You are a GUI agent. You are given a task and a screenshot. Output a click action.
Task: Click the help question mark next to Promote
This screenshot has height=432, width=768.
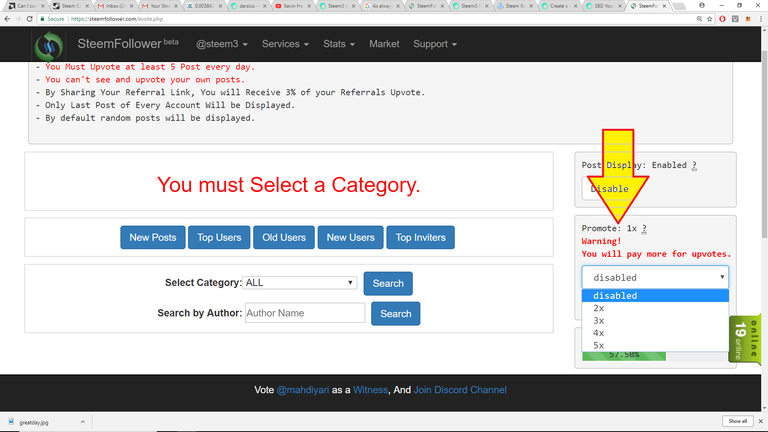[x=644, y=228]
